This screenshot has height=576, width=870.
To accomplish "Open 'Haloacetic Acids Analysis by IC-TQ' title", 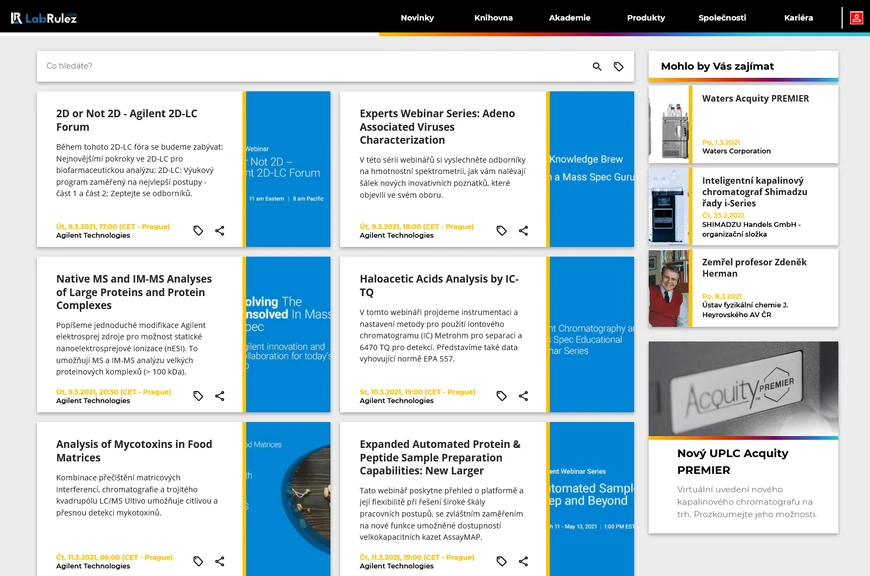I will tap(439, 285).
